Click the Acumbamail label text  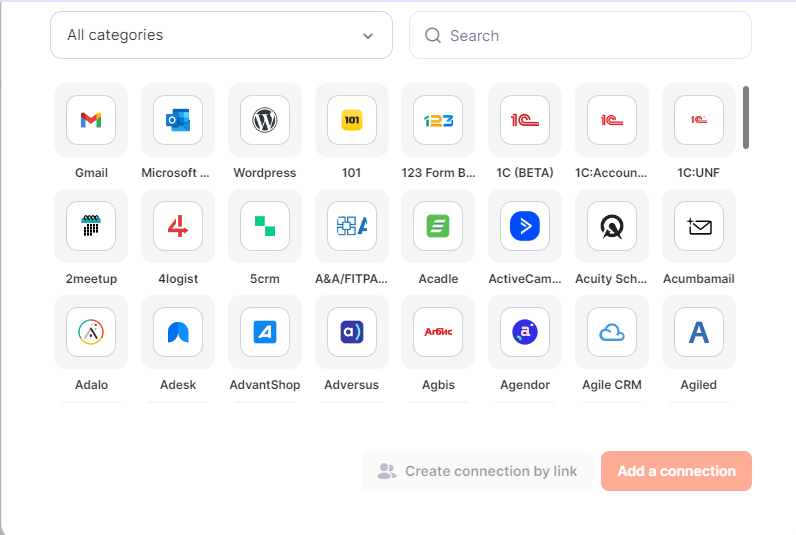699,279
